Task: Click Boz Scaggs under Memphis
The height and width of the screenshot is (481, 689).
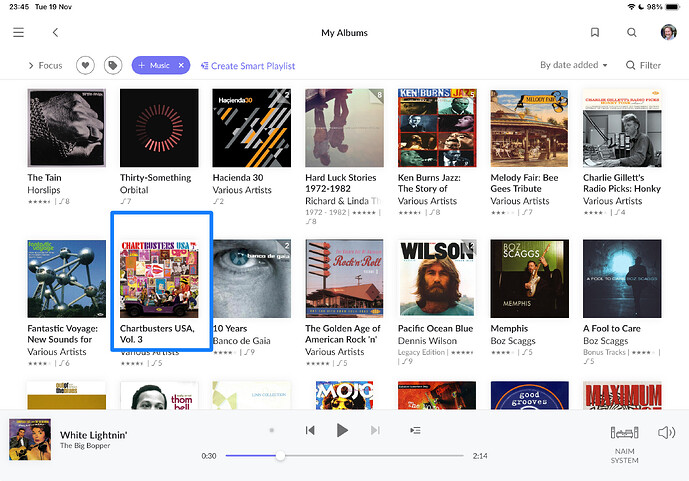Action: [x=513, y=340]
